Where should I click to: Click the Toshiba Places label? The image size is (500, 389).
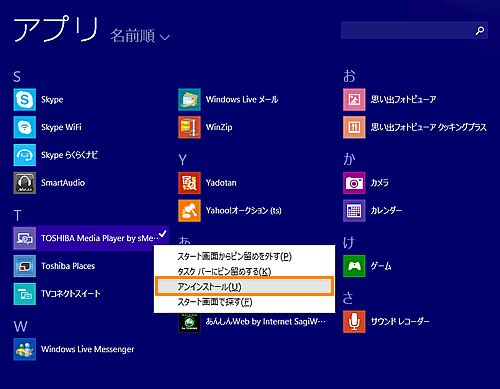[68, 266]
